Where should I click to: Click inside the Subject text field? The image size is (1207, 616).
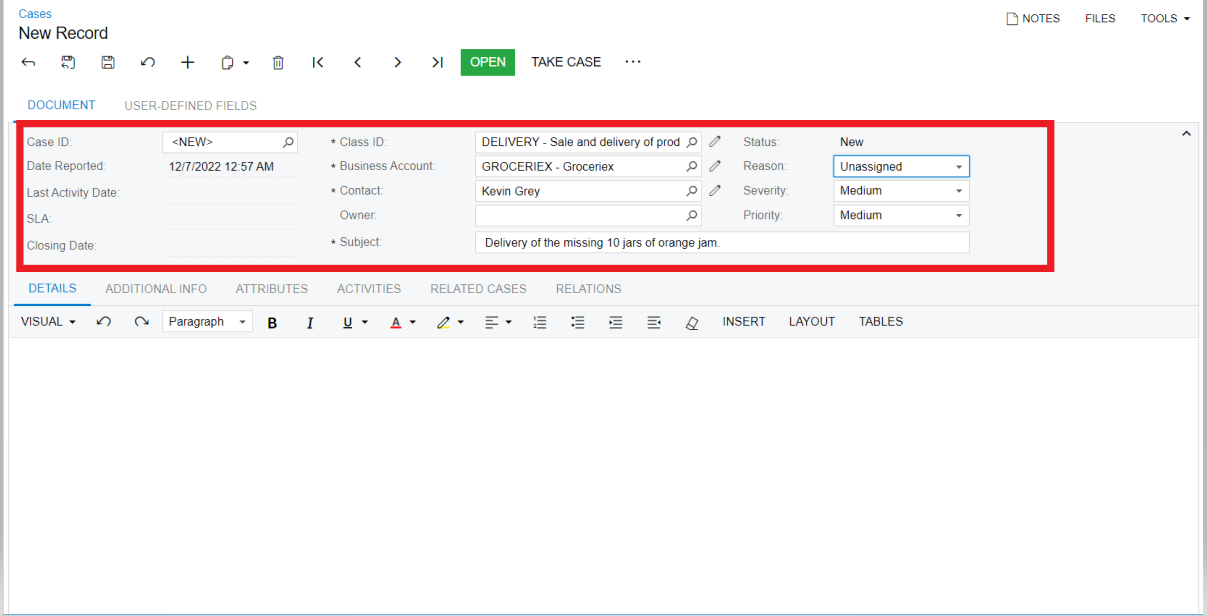click(720, 242)
